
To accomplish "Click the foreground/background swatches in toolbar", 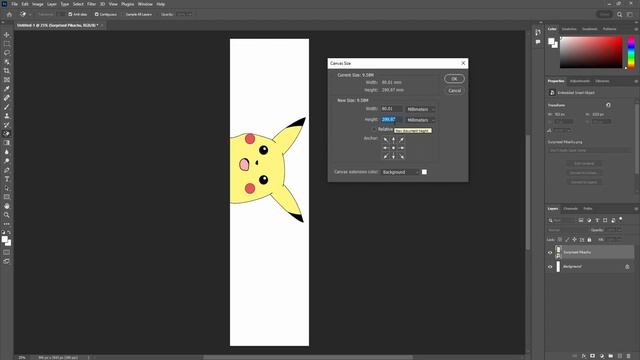I will point(6,241).
